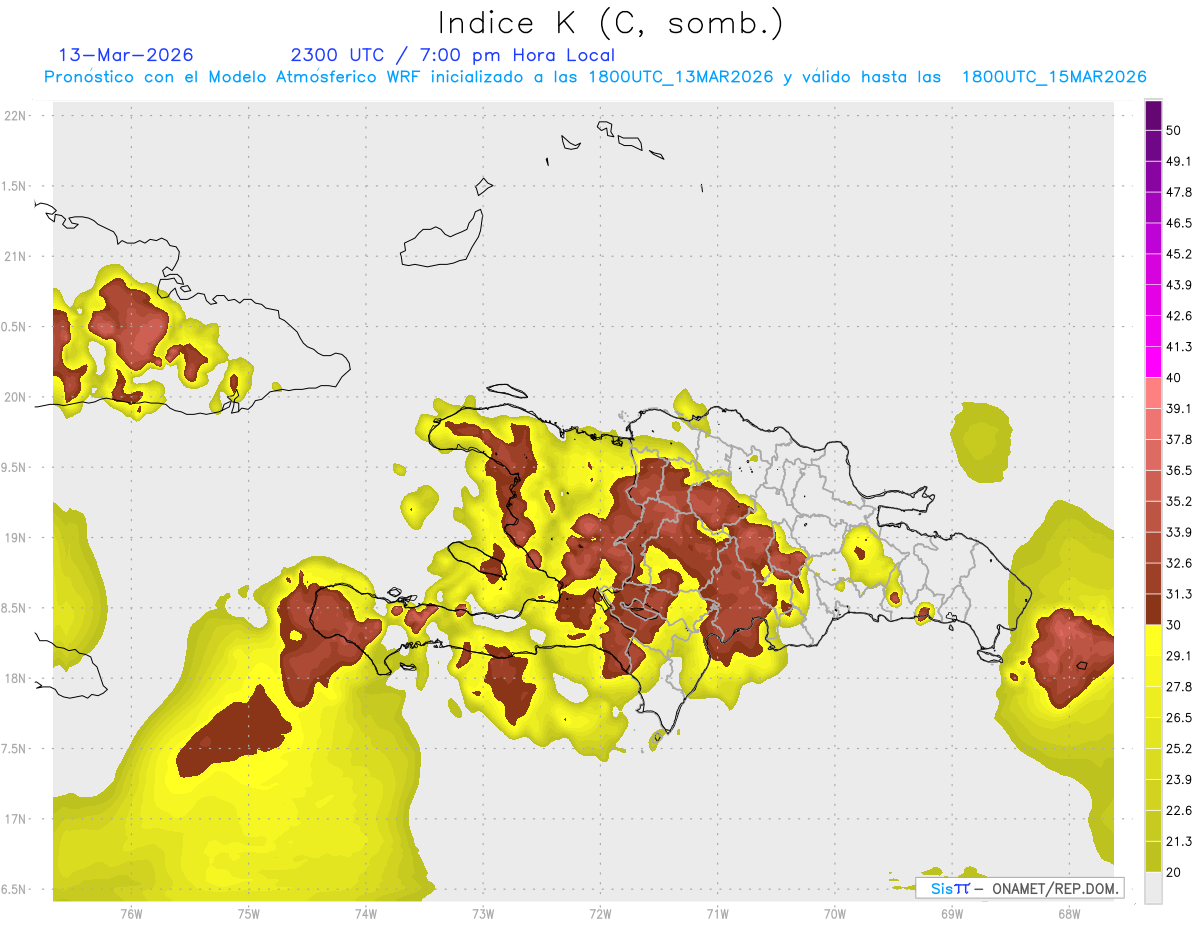Viewport: 1200px width, 927px height.
Task: Click the colorbar value "29.1"
Action: [x=1179, y=656]
